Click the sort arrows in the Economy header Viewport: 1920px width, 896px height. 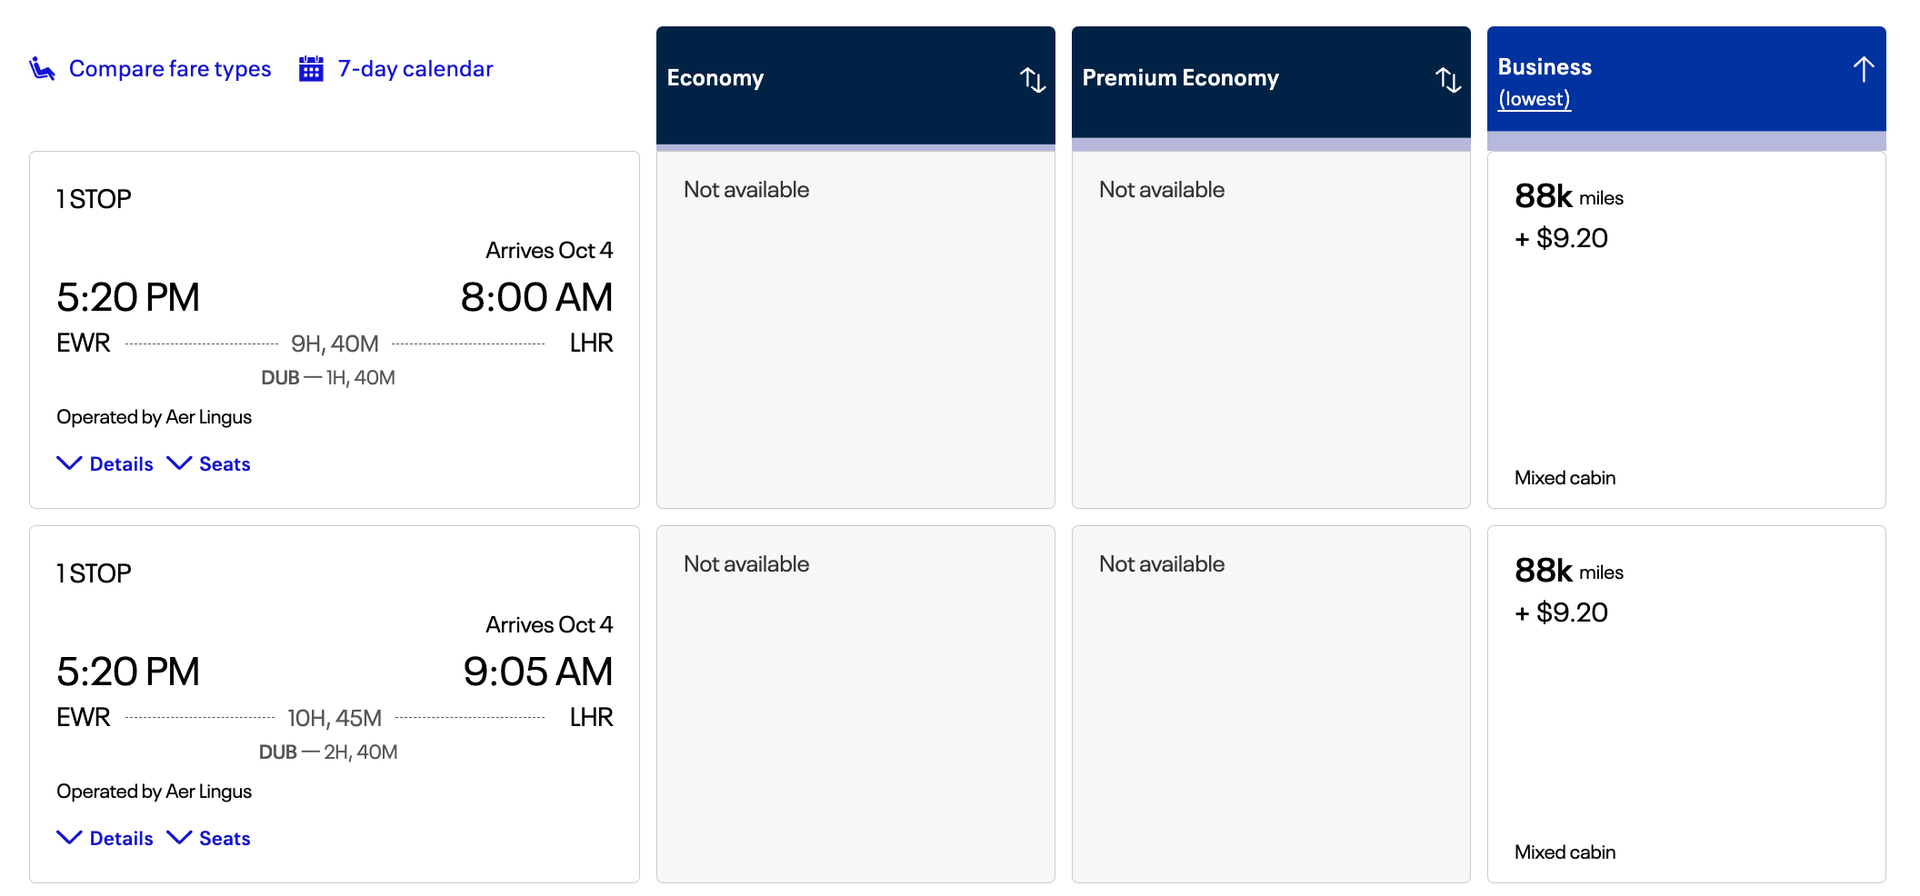[x=1032, y=80]
